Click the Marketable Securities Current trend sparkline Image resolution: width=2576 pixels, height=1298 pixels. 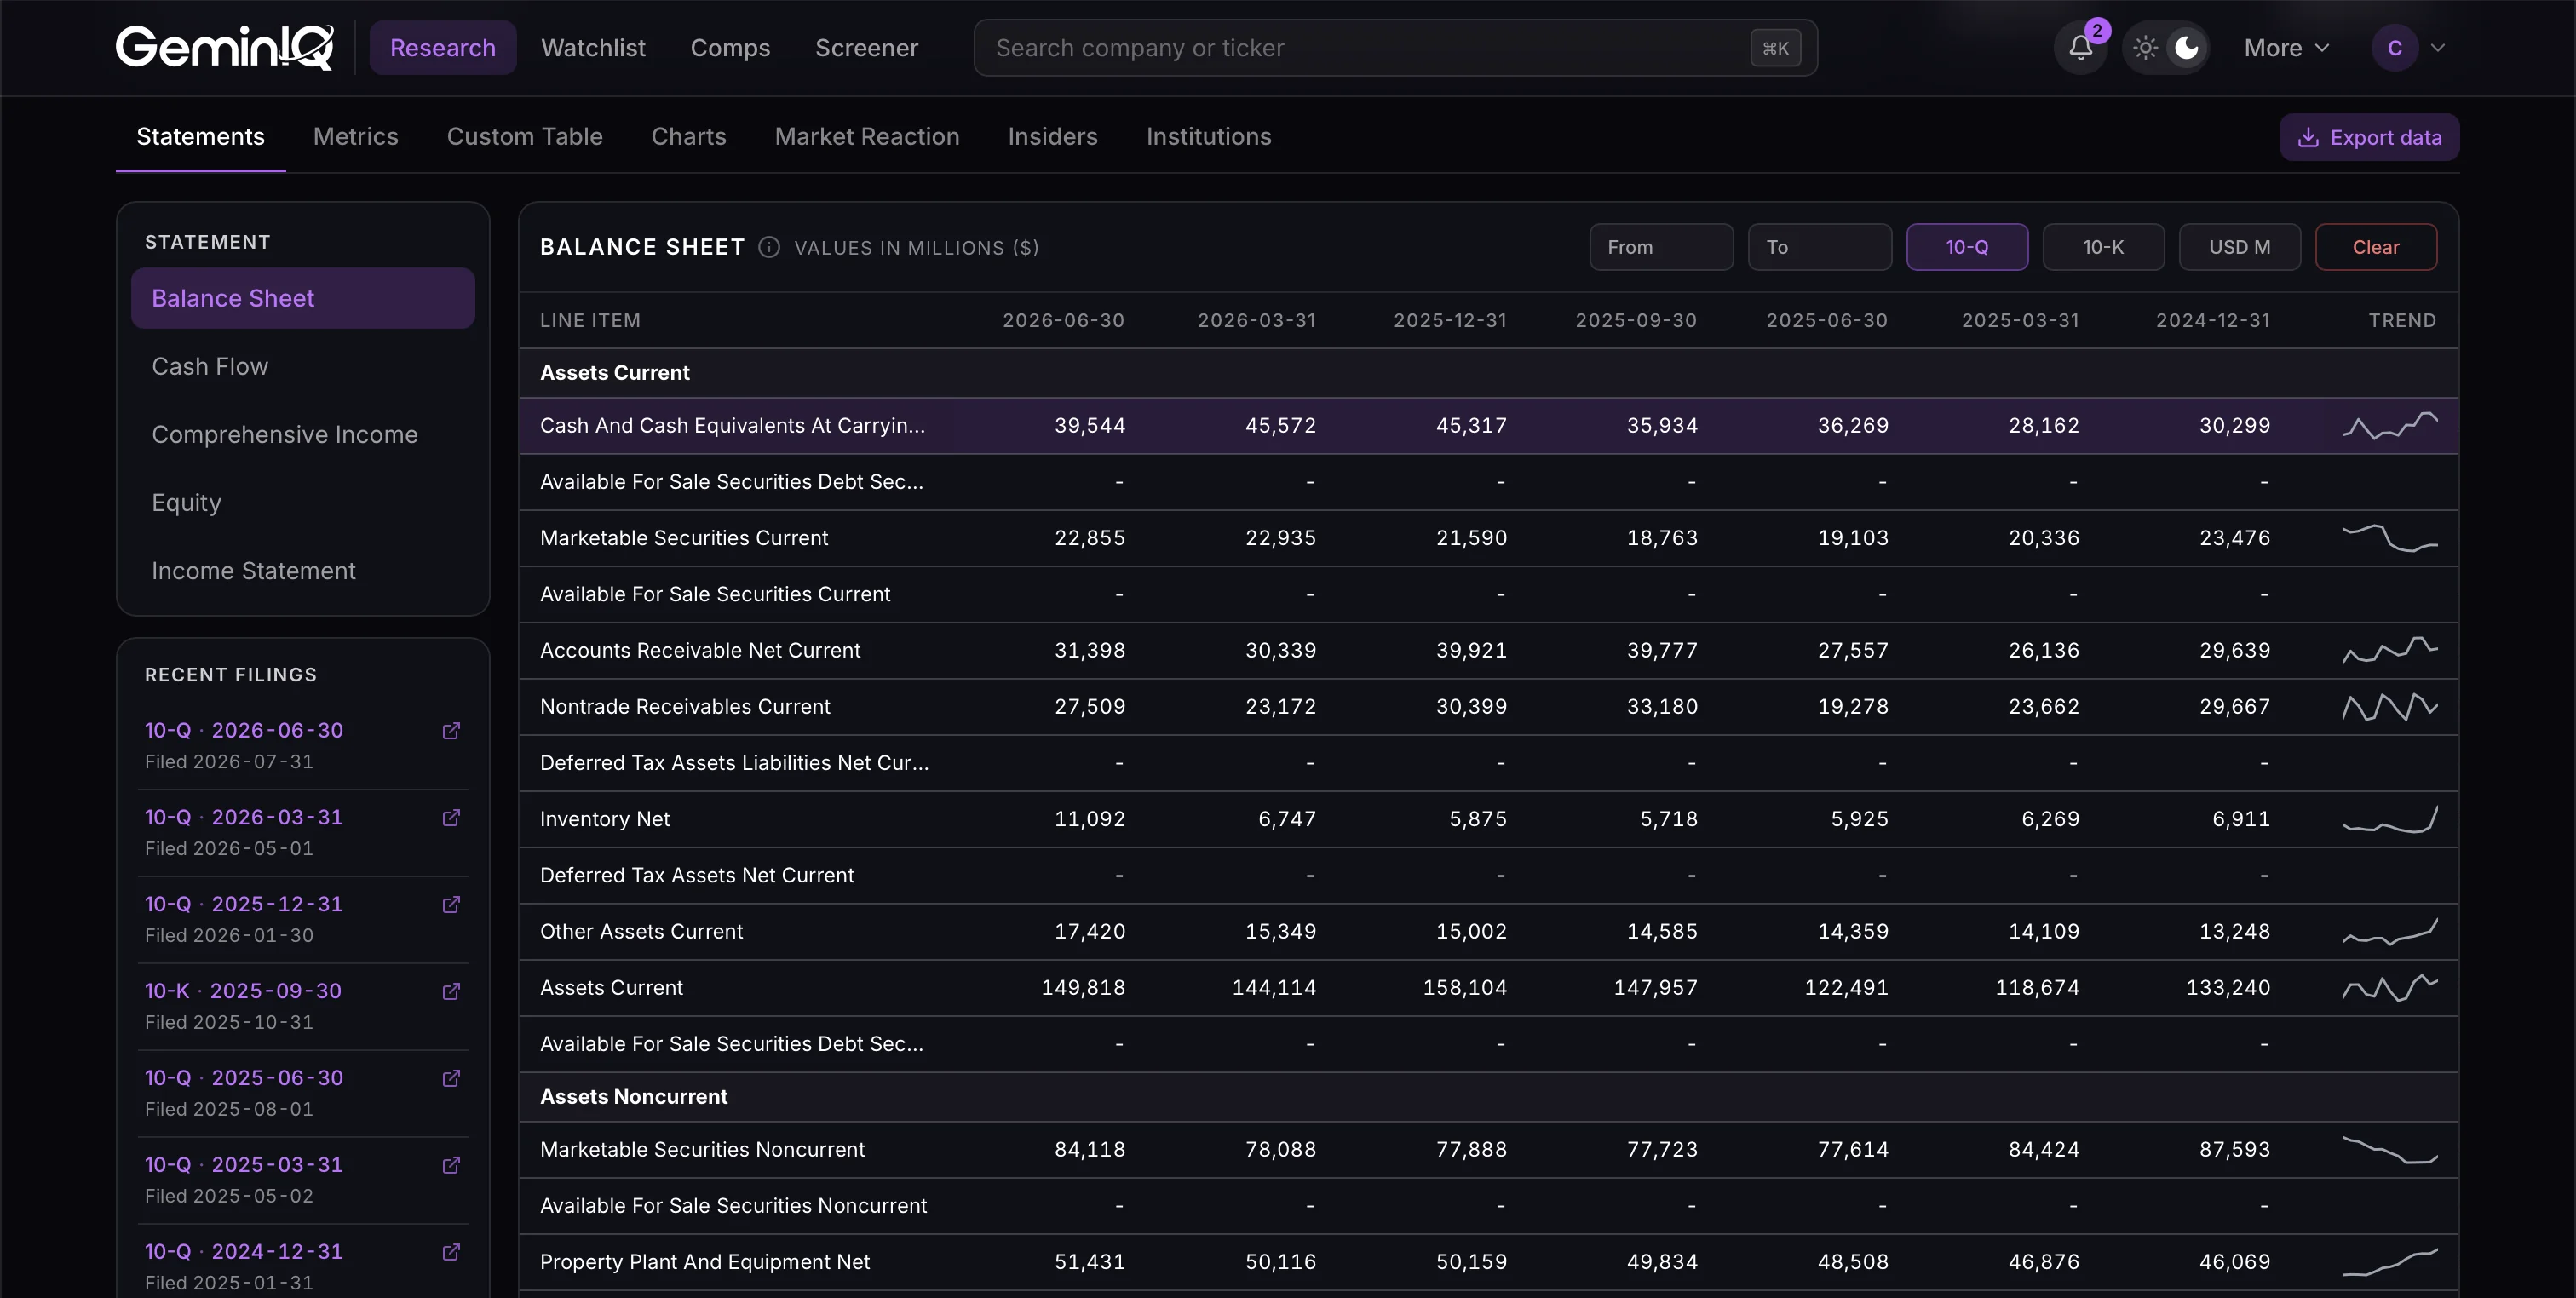[2389, 538]
